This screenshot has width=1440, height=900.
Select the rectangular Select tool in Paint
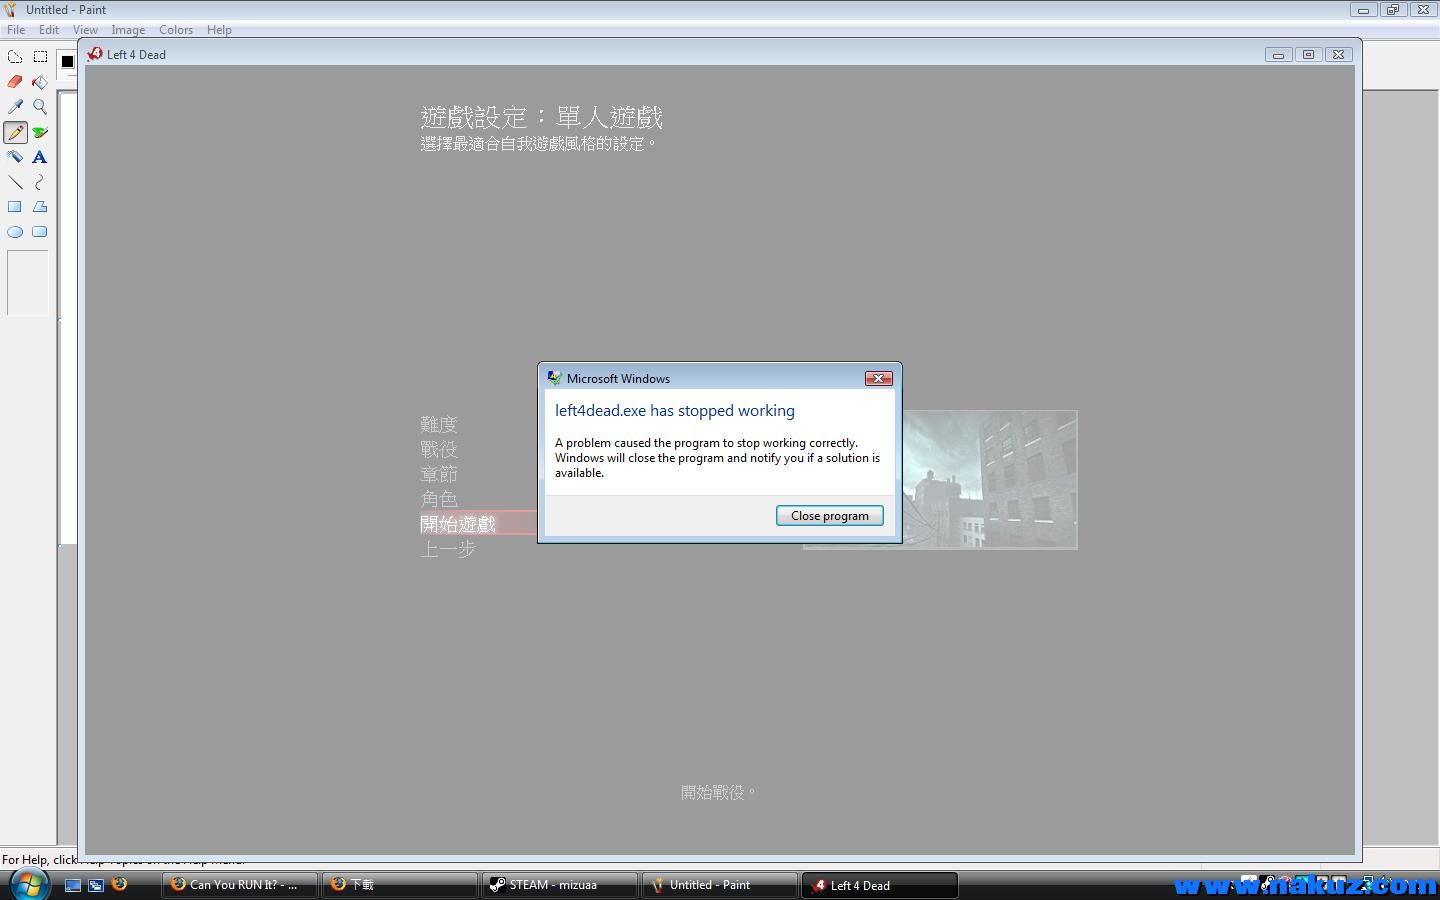pyautogui.click(x=40, y=57)
